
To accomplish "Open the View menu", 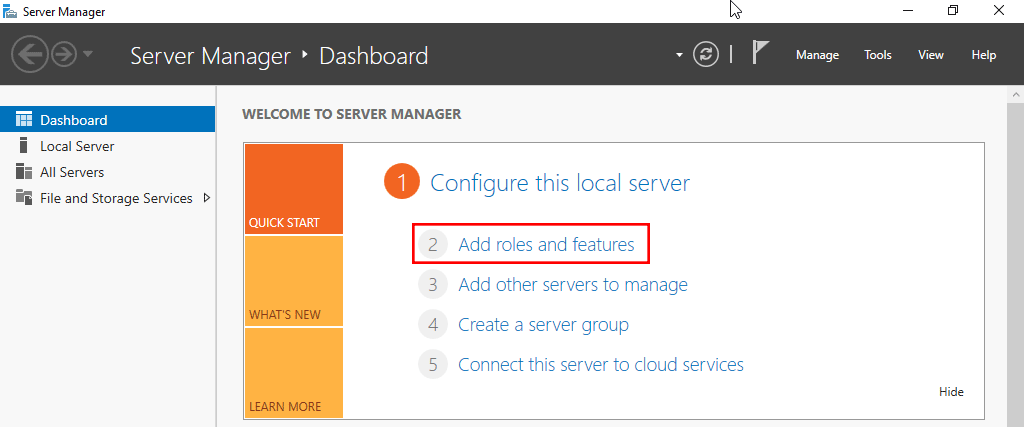I will [x=930, y=55].
